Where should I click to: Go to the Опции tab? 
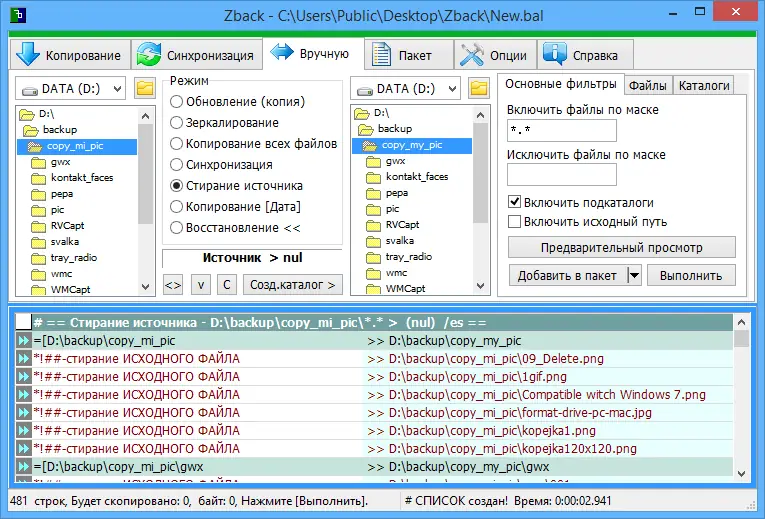(495, 55)
